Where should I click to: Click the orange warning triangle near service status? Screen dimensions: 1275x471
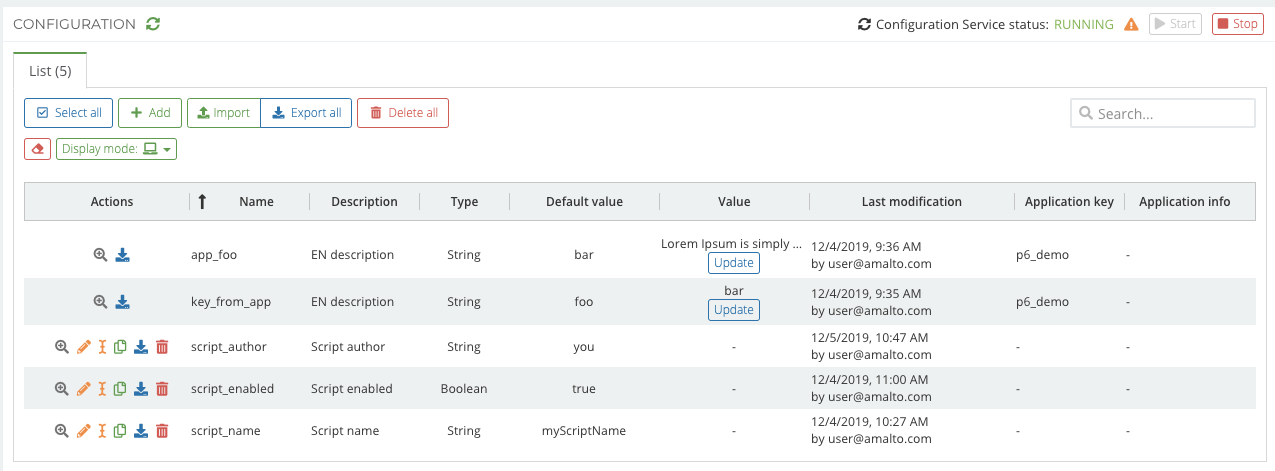(1131, 24)
